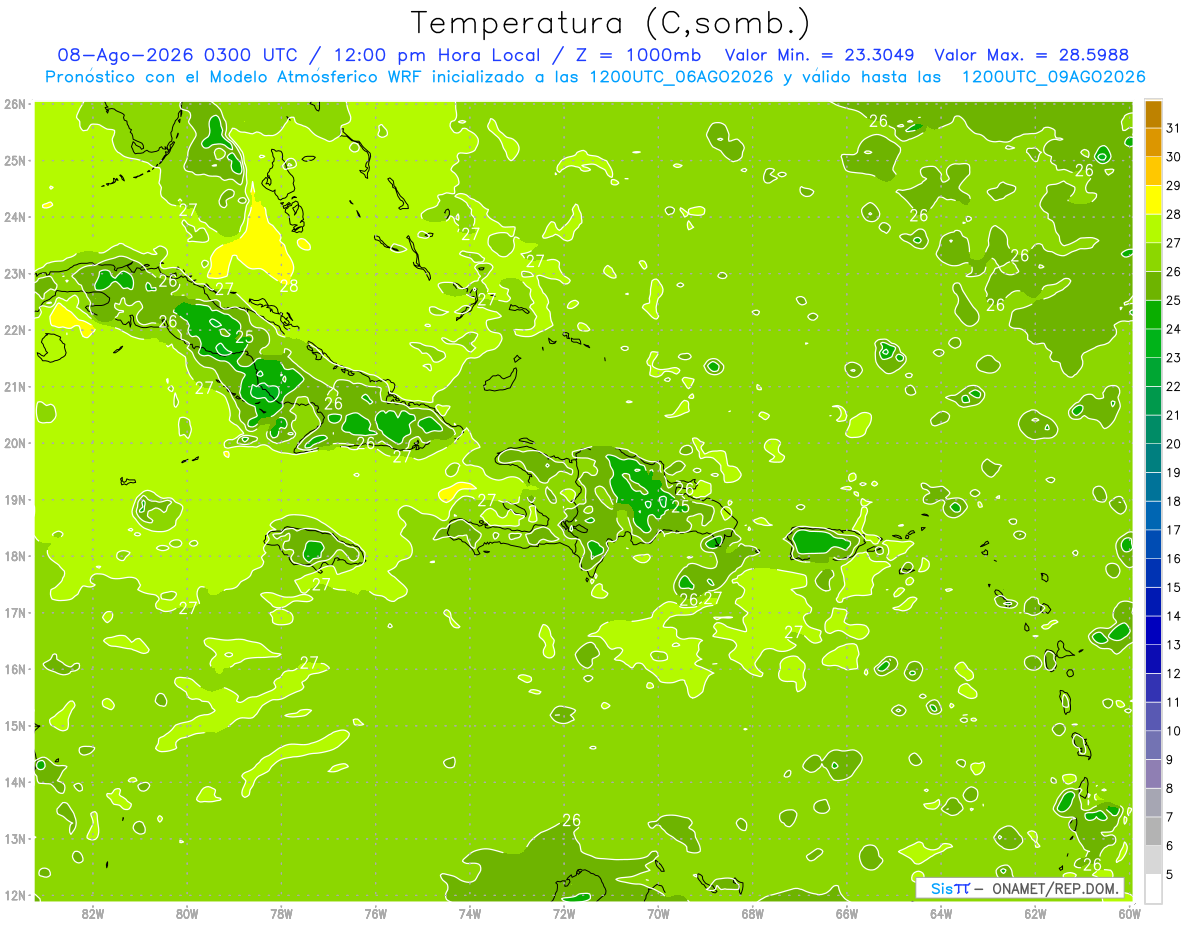Click the 60W longitude axis label
The width and height of the screenshot is (1200, 927).
[x=1130, y=913]
